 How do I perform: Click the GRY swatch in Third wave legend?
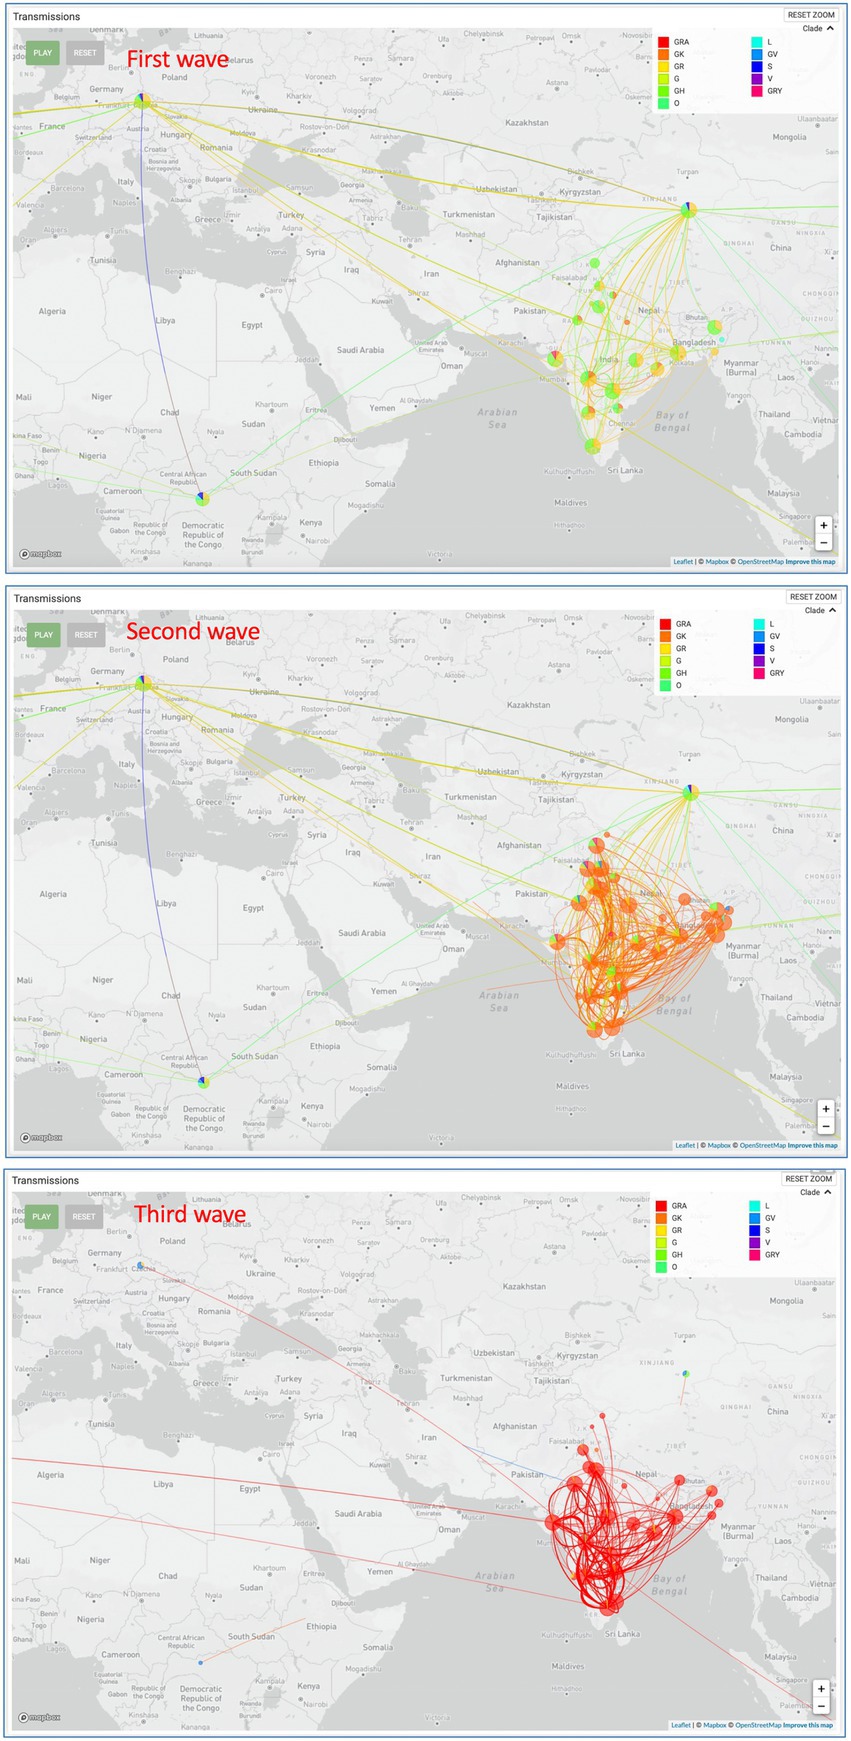pos(755,1254)
